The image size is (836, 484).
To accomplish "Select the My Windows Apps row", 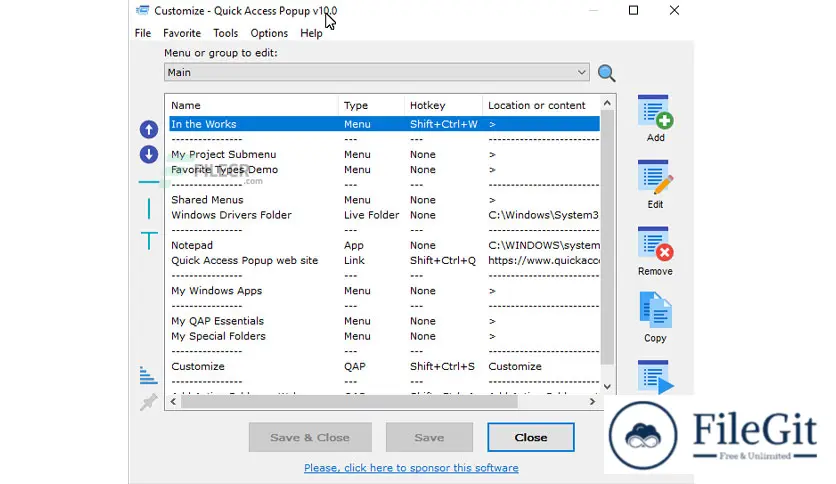I will (x=384, y=291).
